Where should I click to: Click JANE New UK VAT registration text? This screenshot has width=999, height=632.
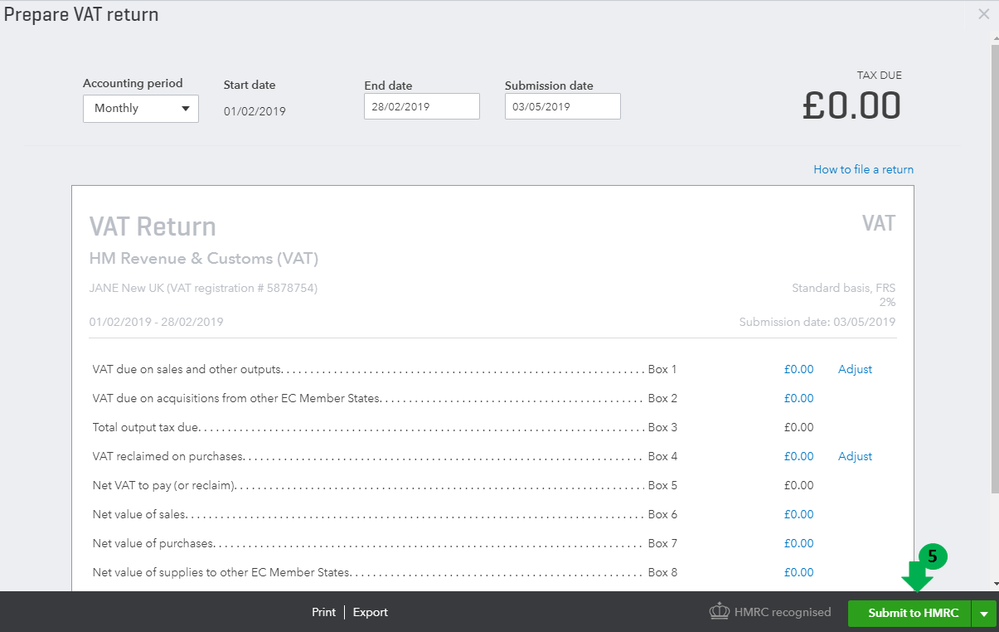(x=203, y=288)
